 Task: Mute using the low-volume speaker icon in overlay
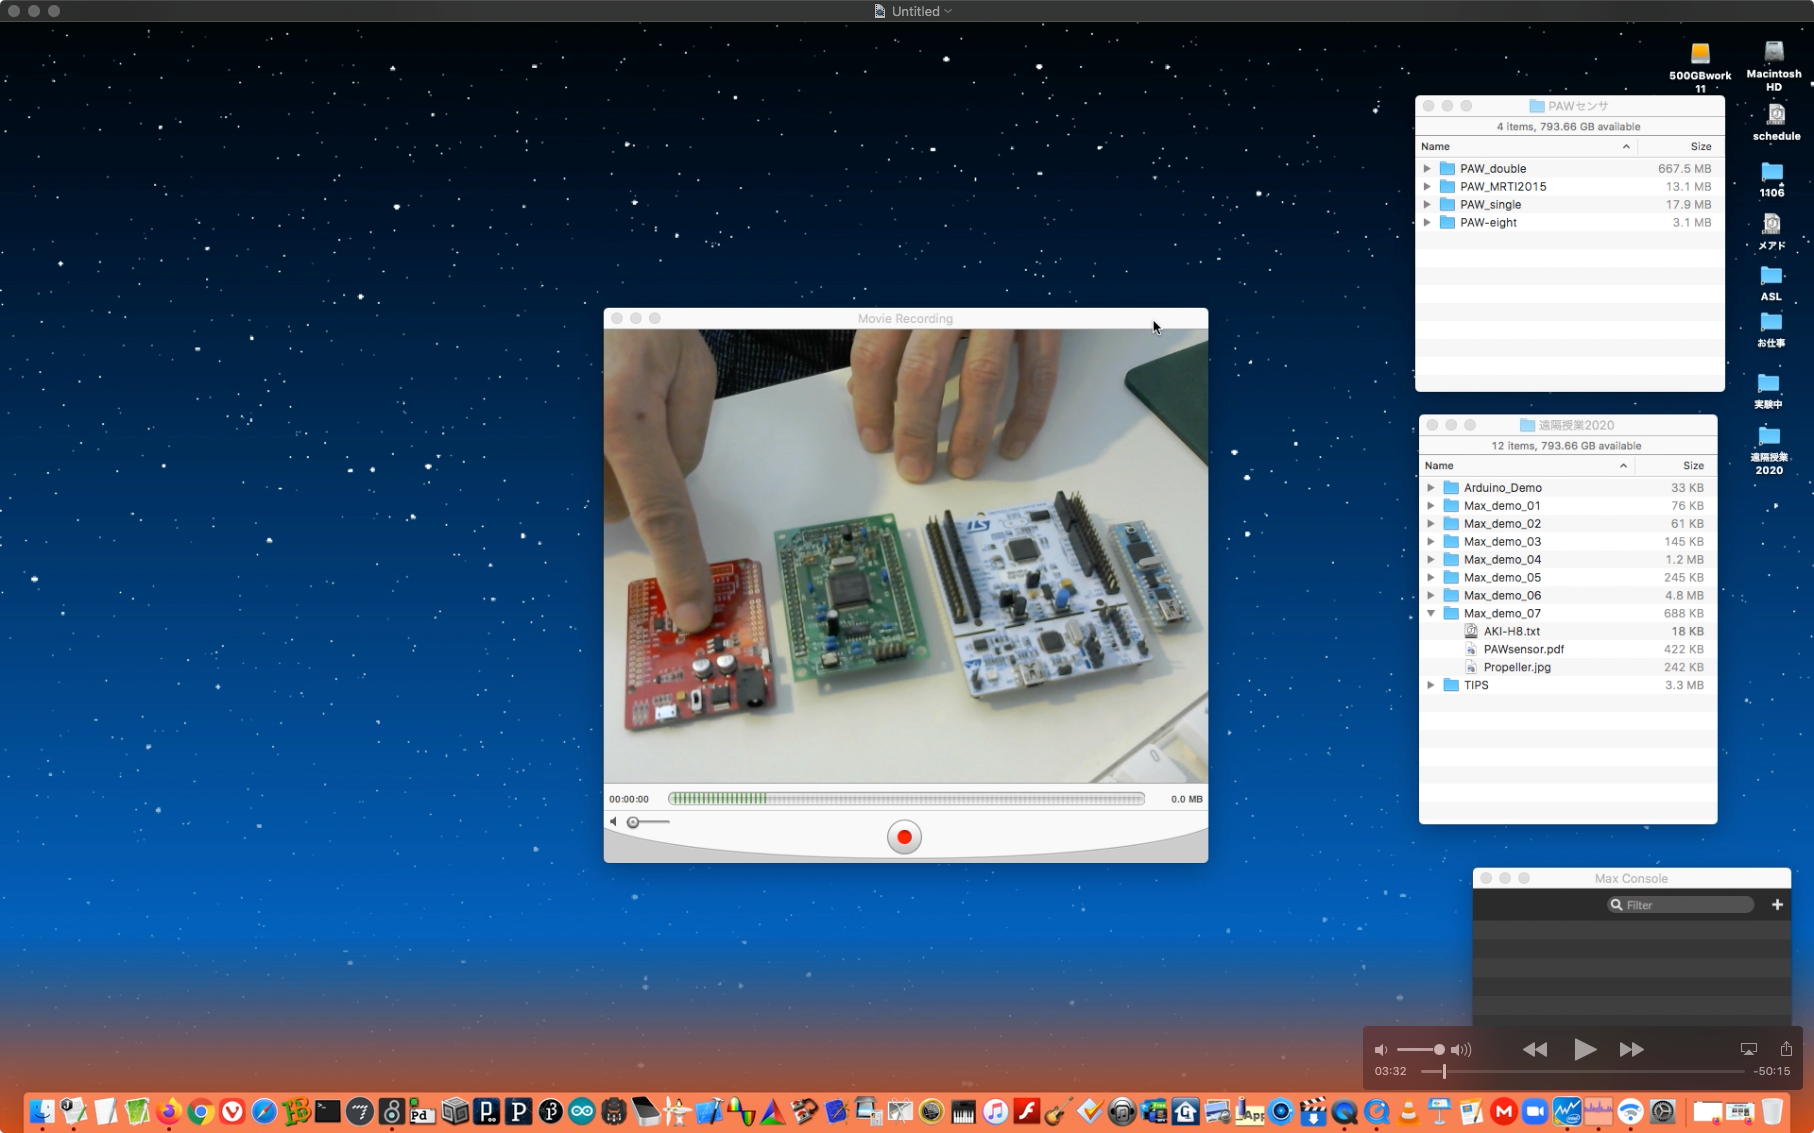pyautogui.click(x=1381, y=1050)
